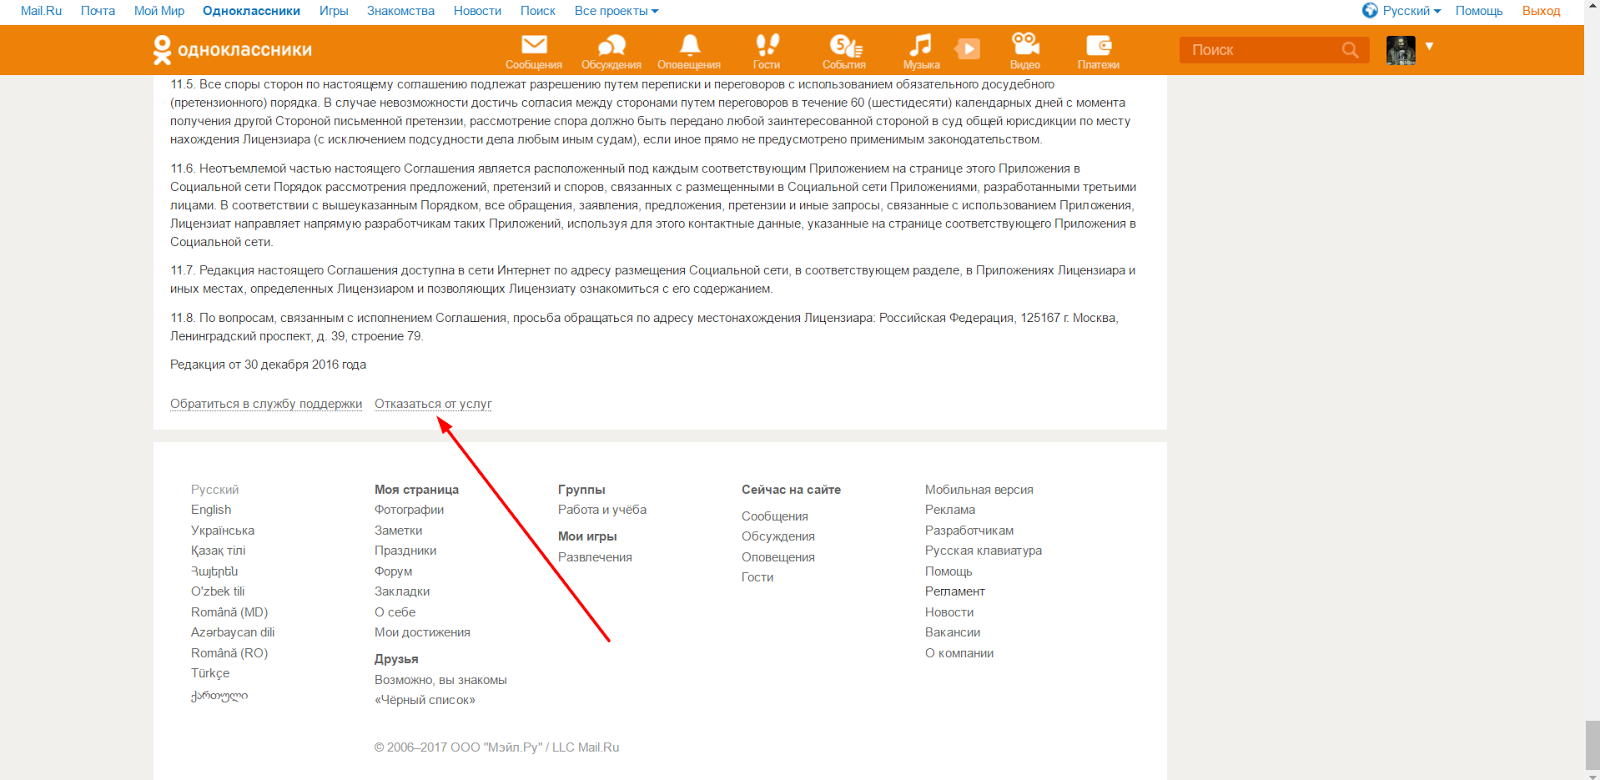Open О компании footer link
Screen dimensions: 1600x780
coord(959,653)
